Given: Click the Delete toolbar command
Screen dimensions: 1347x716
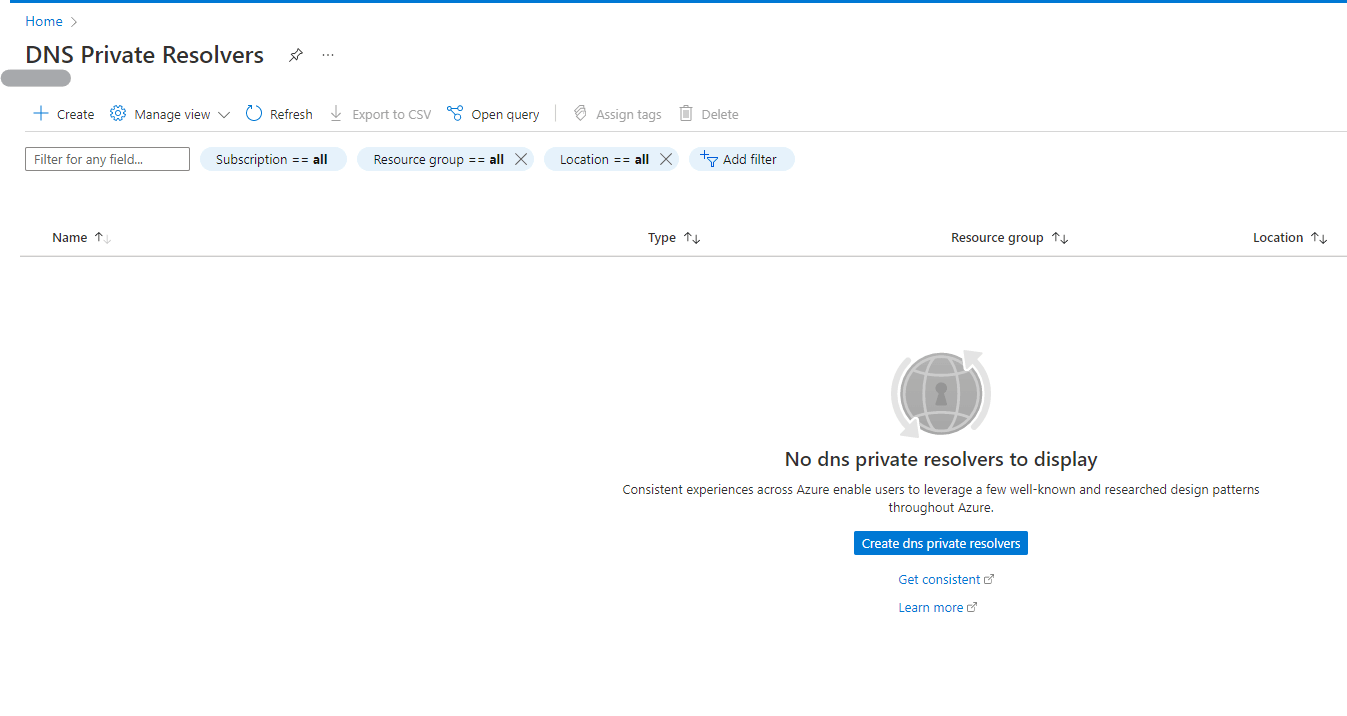Looking at the screenshot, I should pyautogui.click(x=709, y=114).
